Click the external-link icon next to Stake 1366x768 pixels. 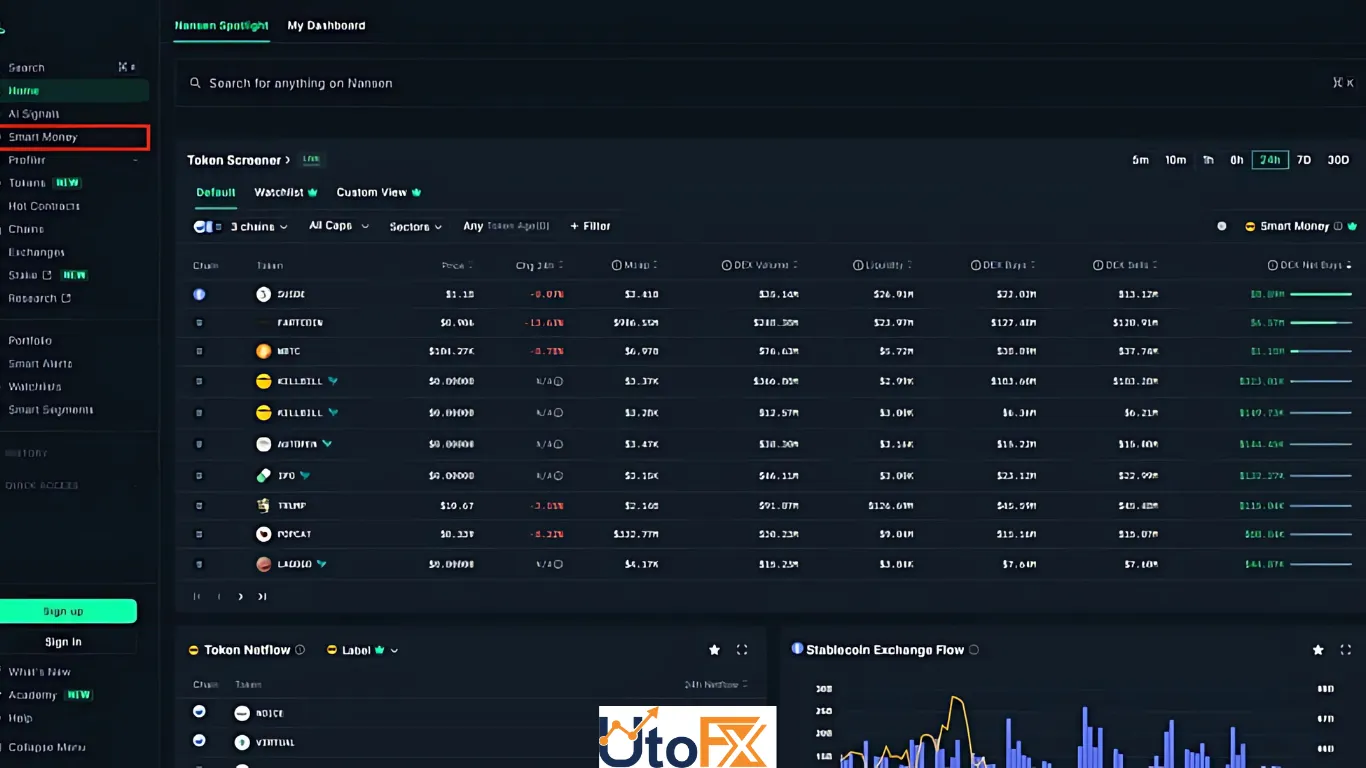(x=47, y=275)
